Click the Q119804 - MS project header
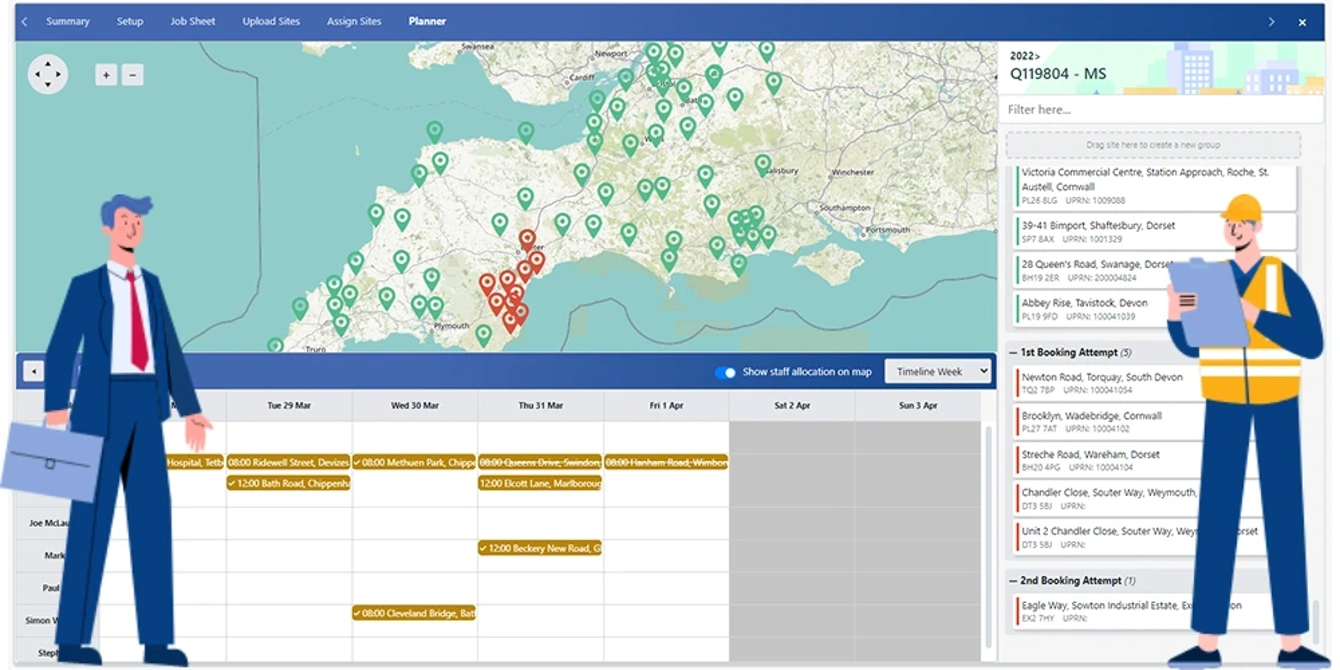The image size is (1340, 670). pyautogui.click(x=1058, y=73)
